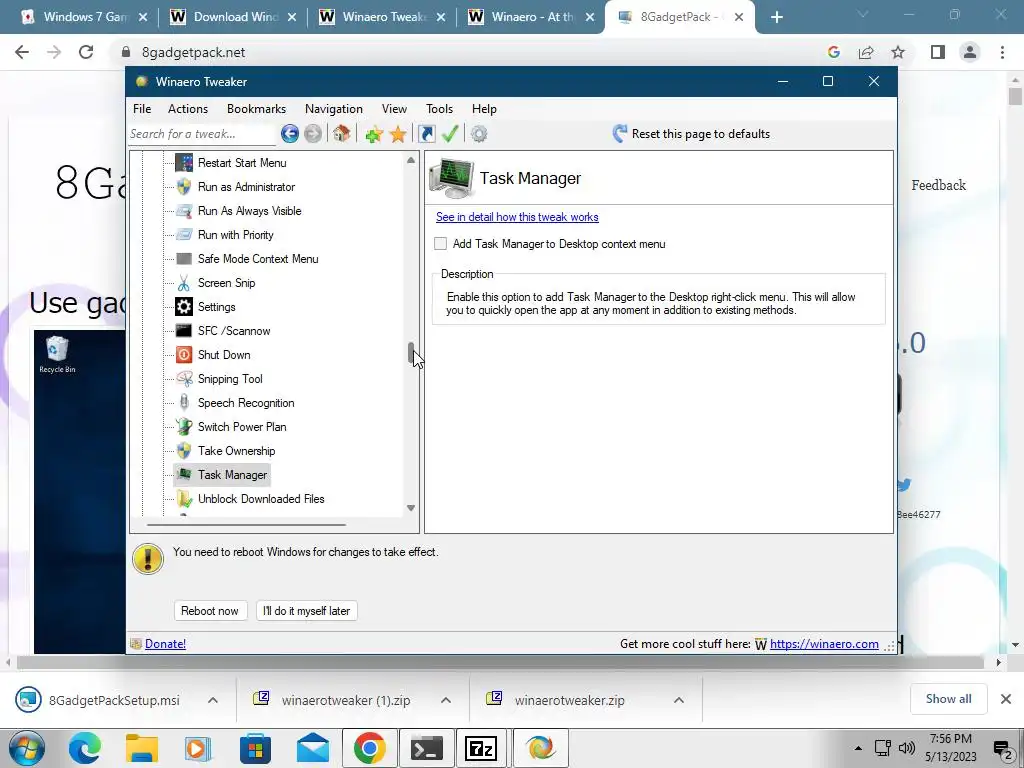Select Switch Power Plan in tree
Viewport: 1024px width, 768px height.
point(242,427)
